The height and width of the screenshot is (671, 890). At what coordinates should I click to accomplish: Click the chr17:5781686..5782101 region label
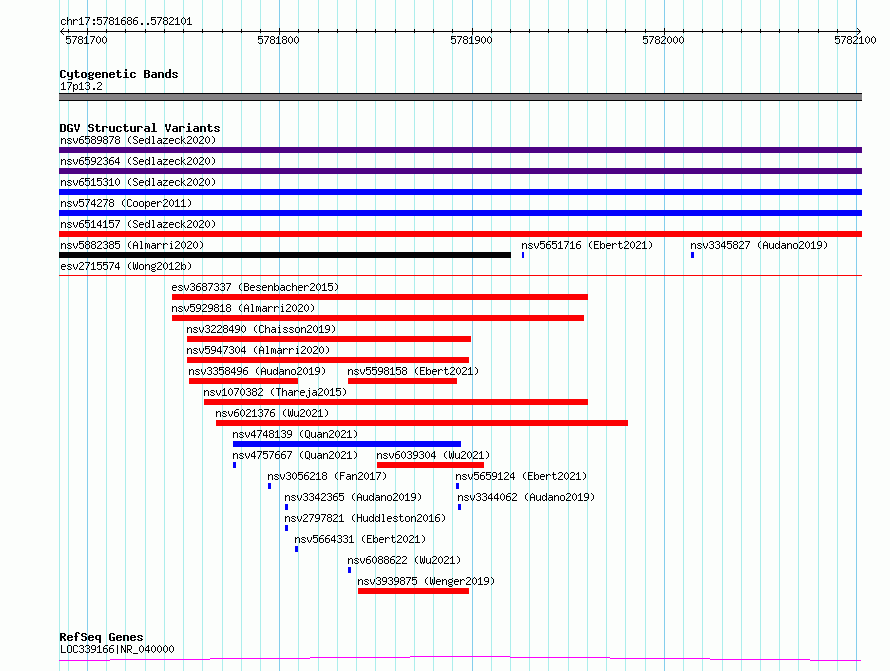(x=126, y=22)
